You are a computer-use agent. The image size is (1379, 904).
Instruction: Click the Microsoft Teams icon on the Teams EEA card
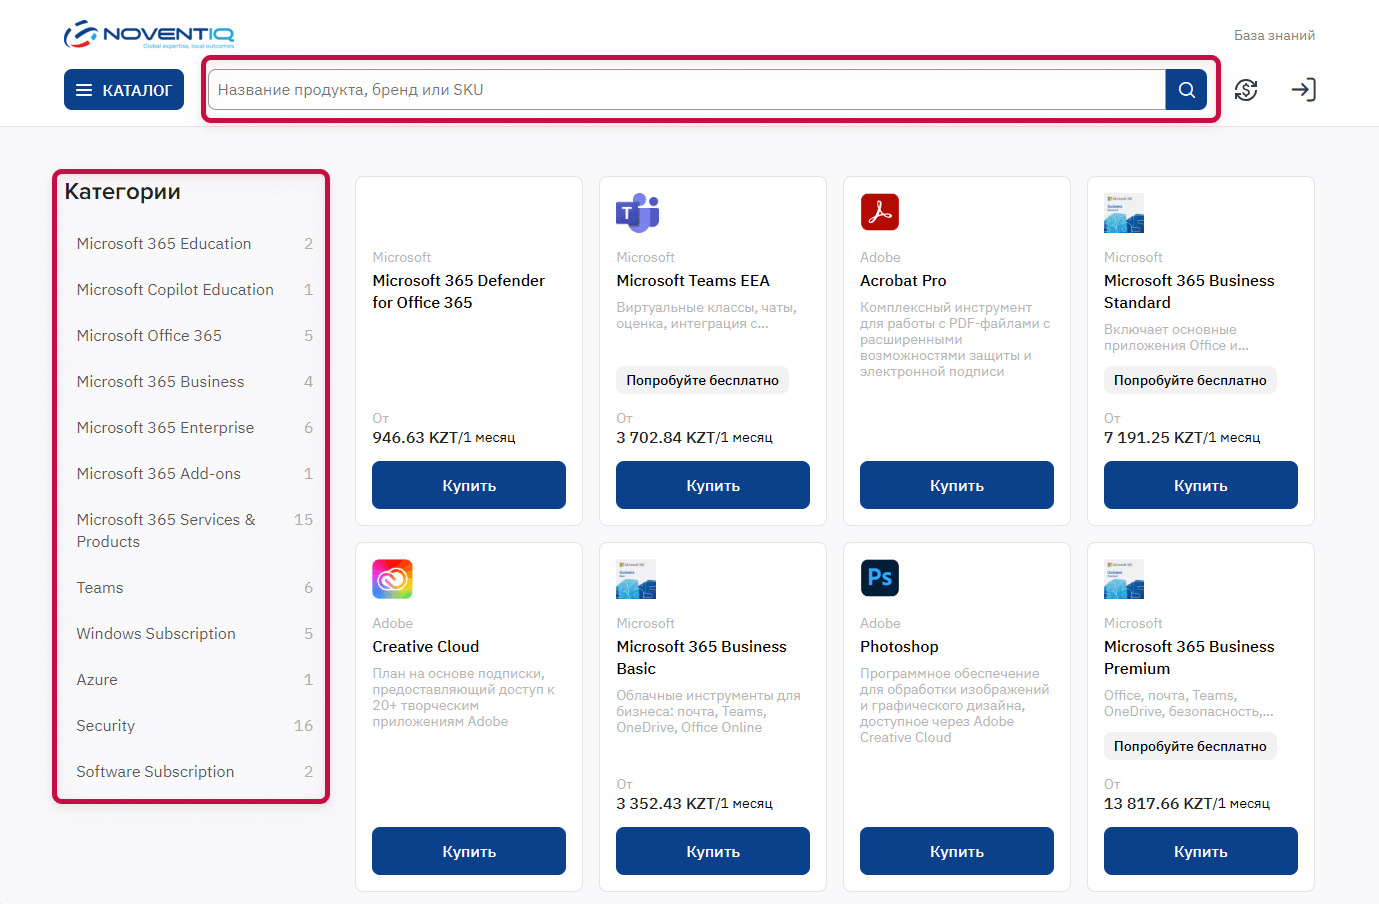[636, 212]
